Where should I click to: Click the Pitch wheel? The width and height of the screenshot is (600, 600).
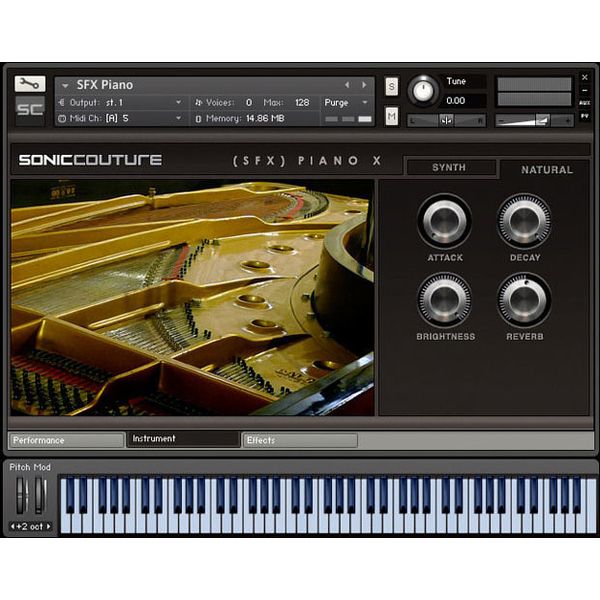(x=21, y=495)
